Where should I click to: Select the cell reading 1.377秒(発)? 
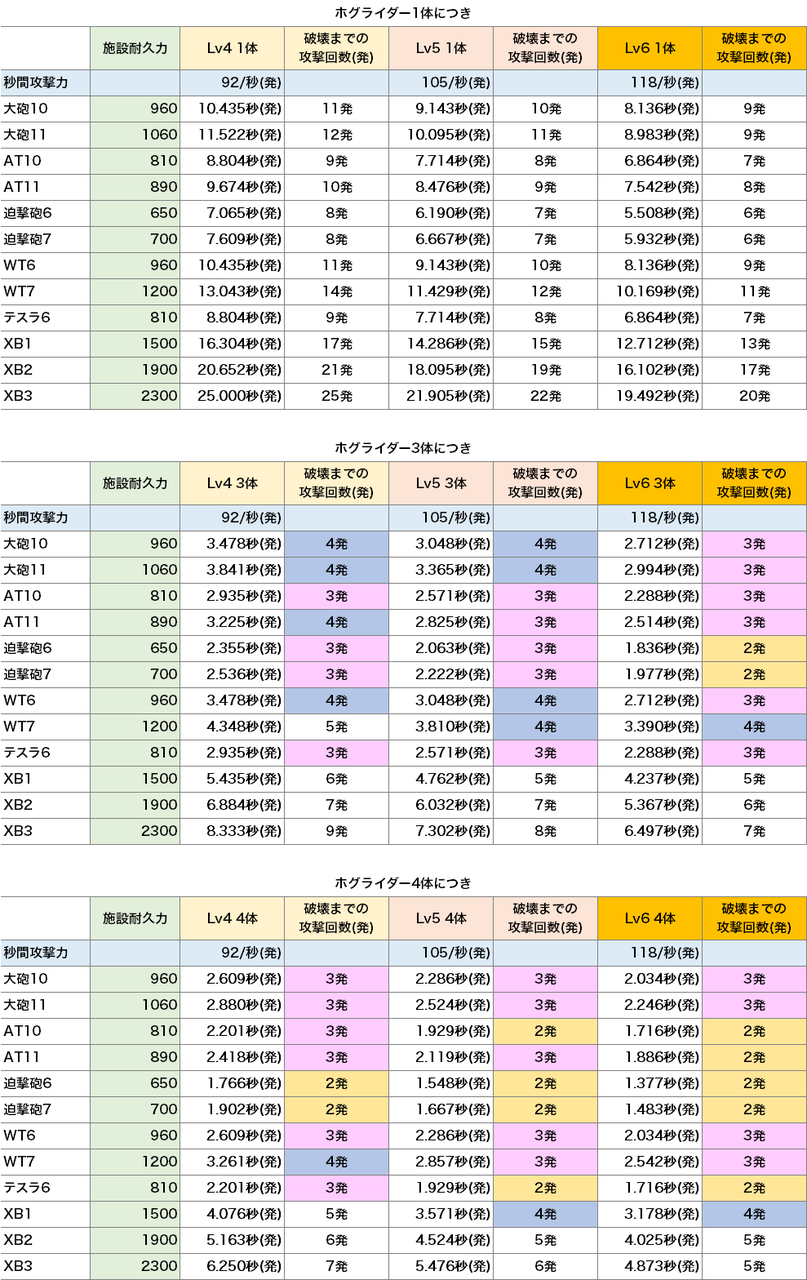(650, 1083)
